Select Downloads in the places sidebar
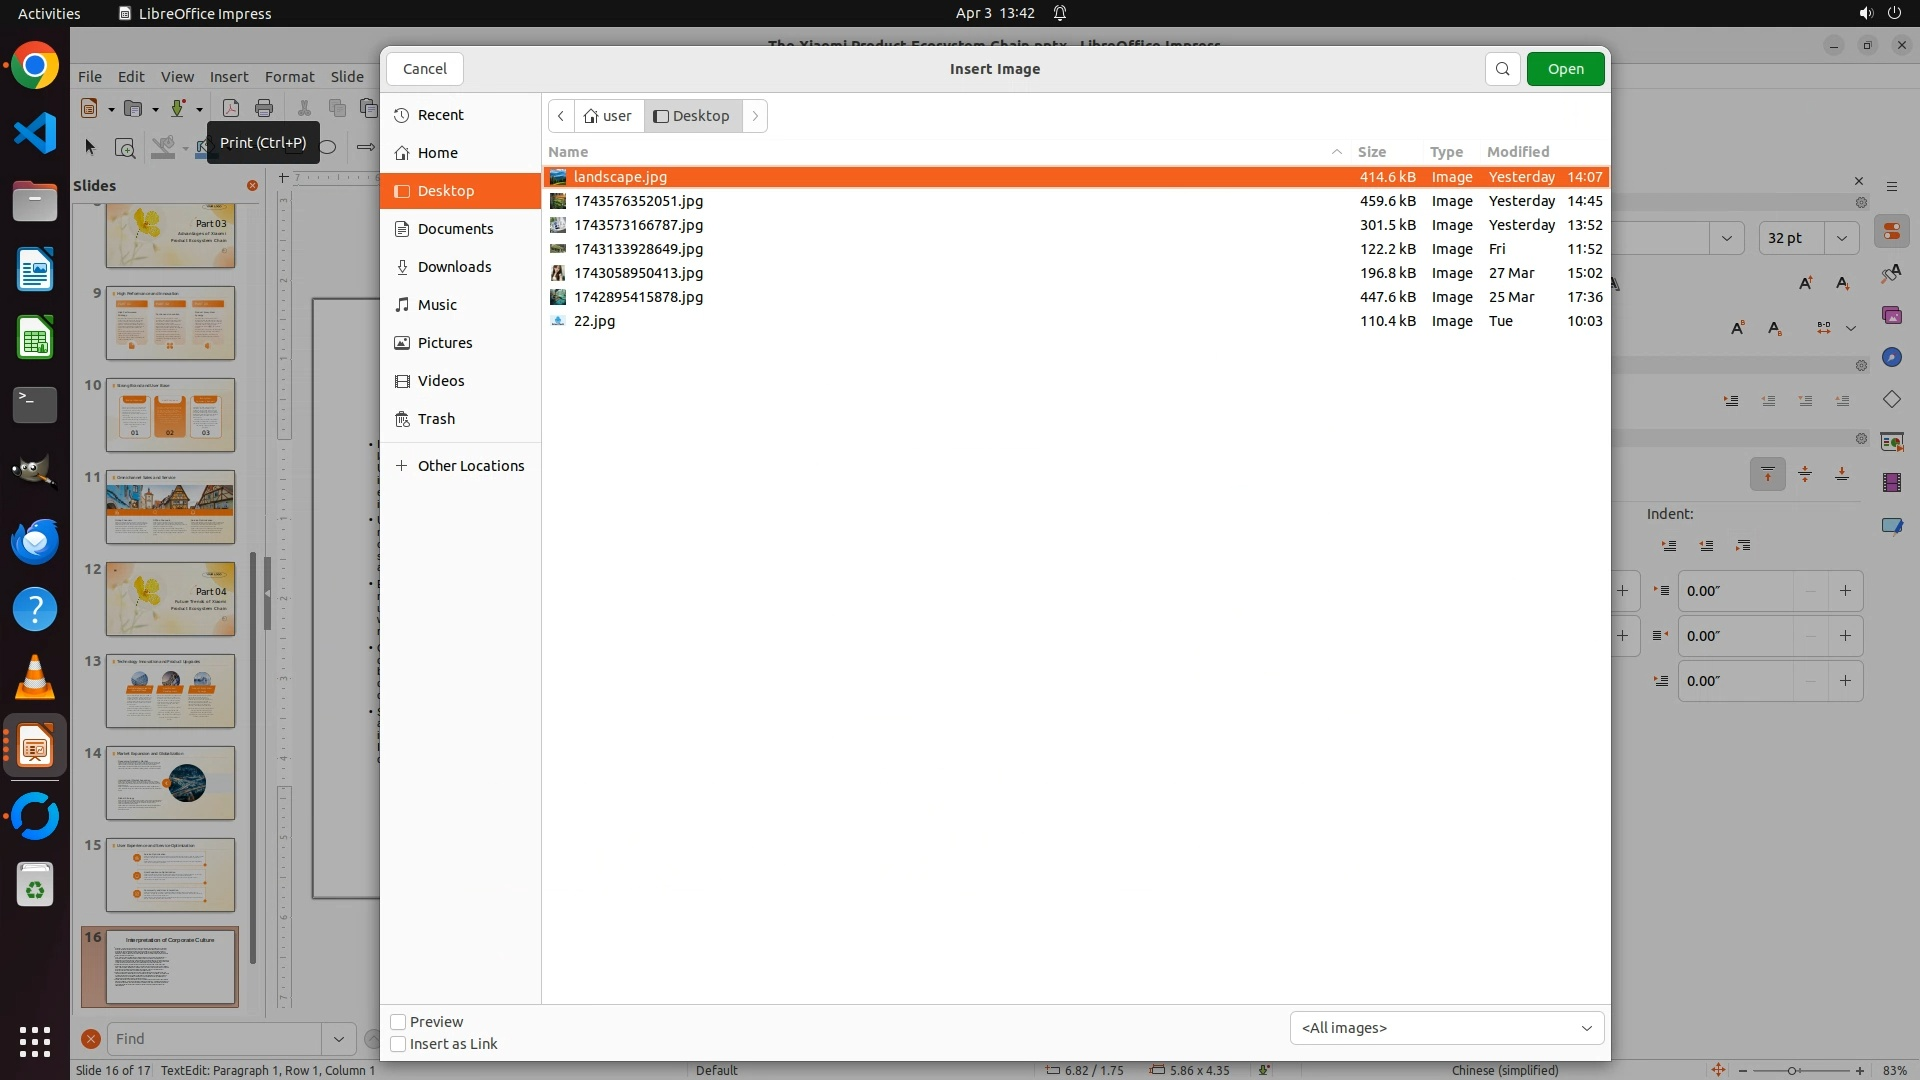This screenshot has width=1920, height=1080. click(x=454, y=267)
